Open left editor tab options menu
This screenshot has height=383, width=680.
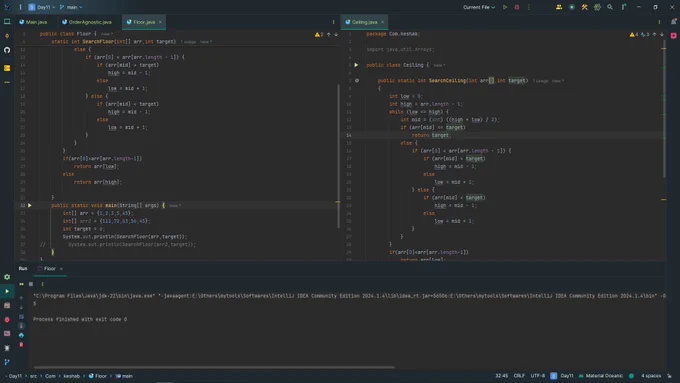pos(333,22)
